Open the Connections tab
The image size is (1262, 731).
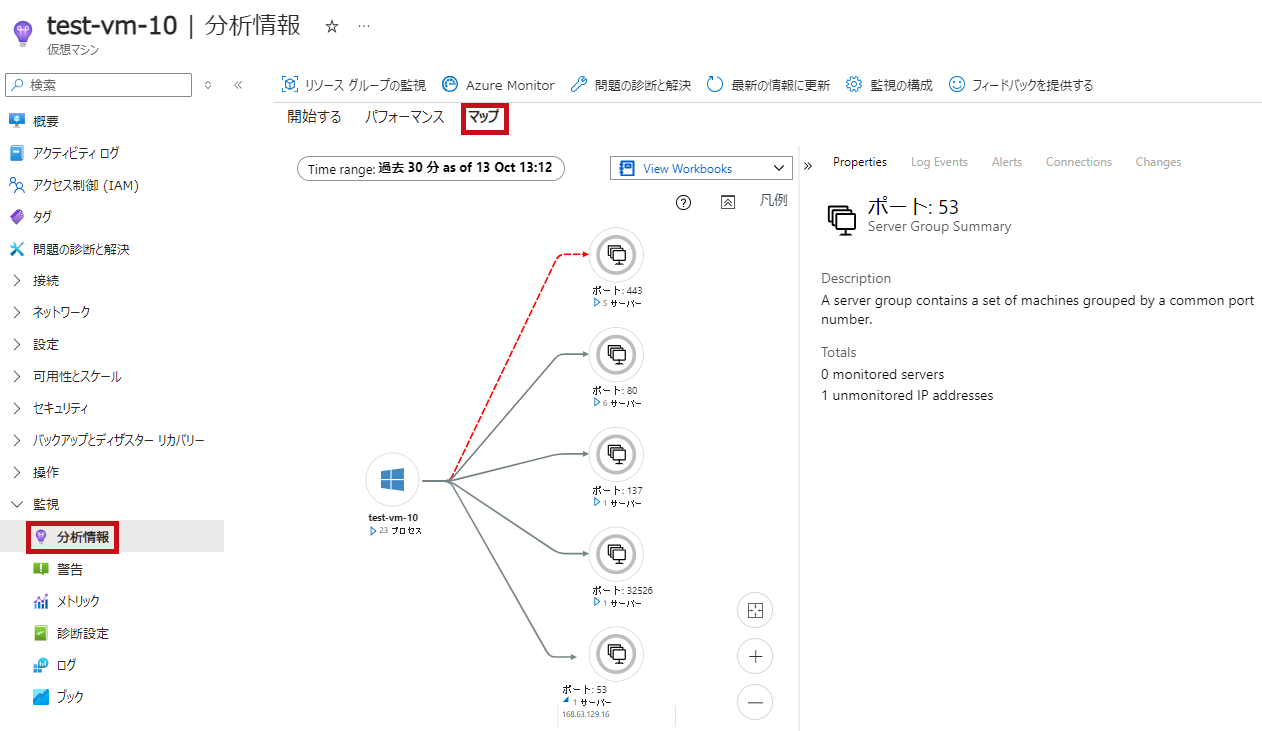[x=1079, y=162]
